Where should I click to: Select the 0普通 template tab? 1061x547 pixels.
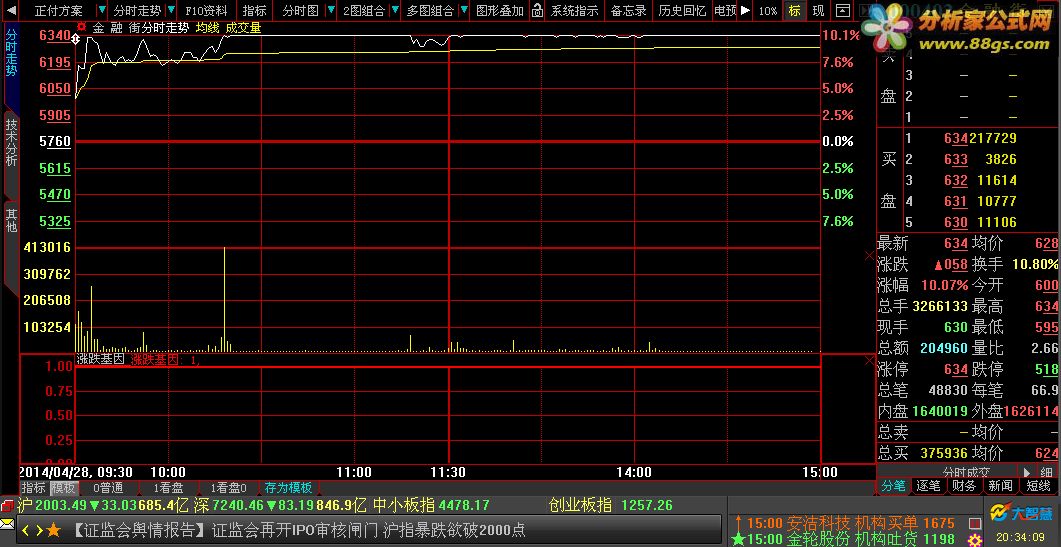(109, 487)
